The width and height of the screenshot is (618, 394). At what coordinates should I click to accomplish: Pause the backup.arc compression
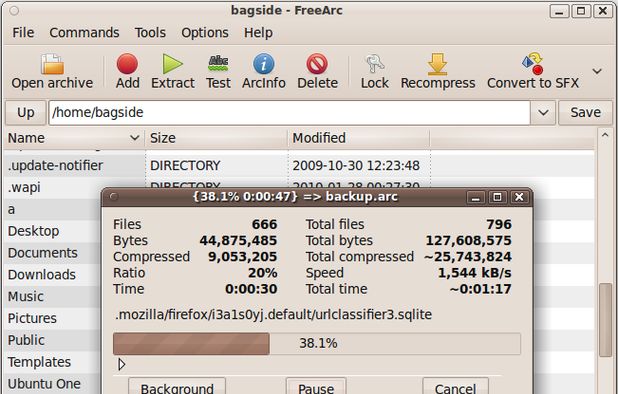(316, 387)
